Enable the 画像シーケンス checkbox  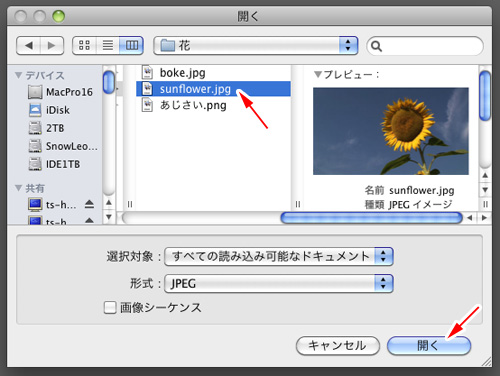tap(110, 307)
